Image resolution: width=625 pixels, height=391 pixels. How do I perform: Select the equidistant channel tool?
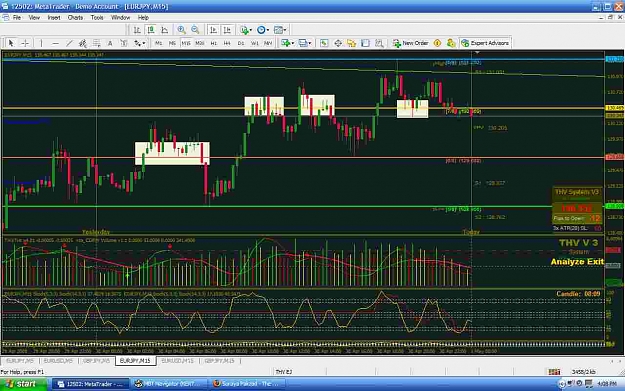coord(83,43)
